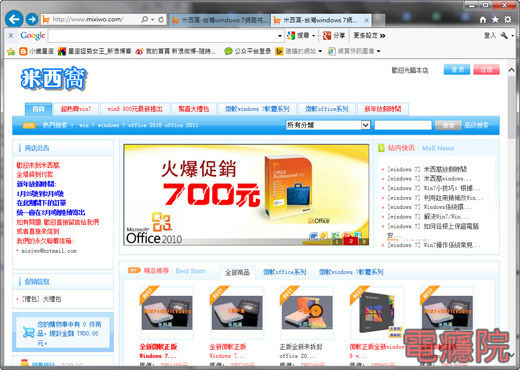Open the 新浪博客 bookmark

click(x=95, y=51)
